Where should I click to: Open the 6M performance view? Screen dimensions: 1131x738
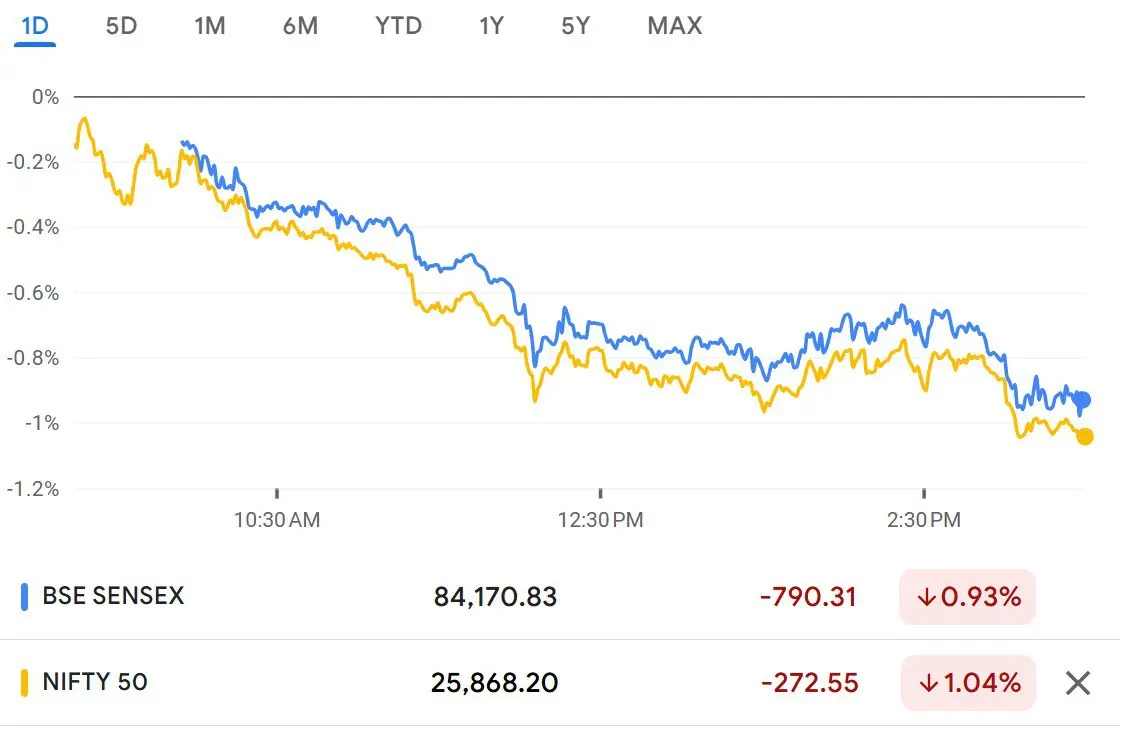coord(300,26)
